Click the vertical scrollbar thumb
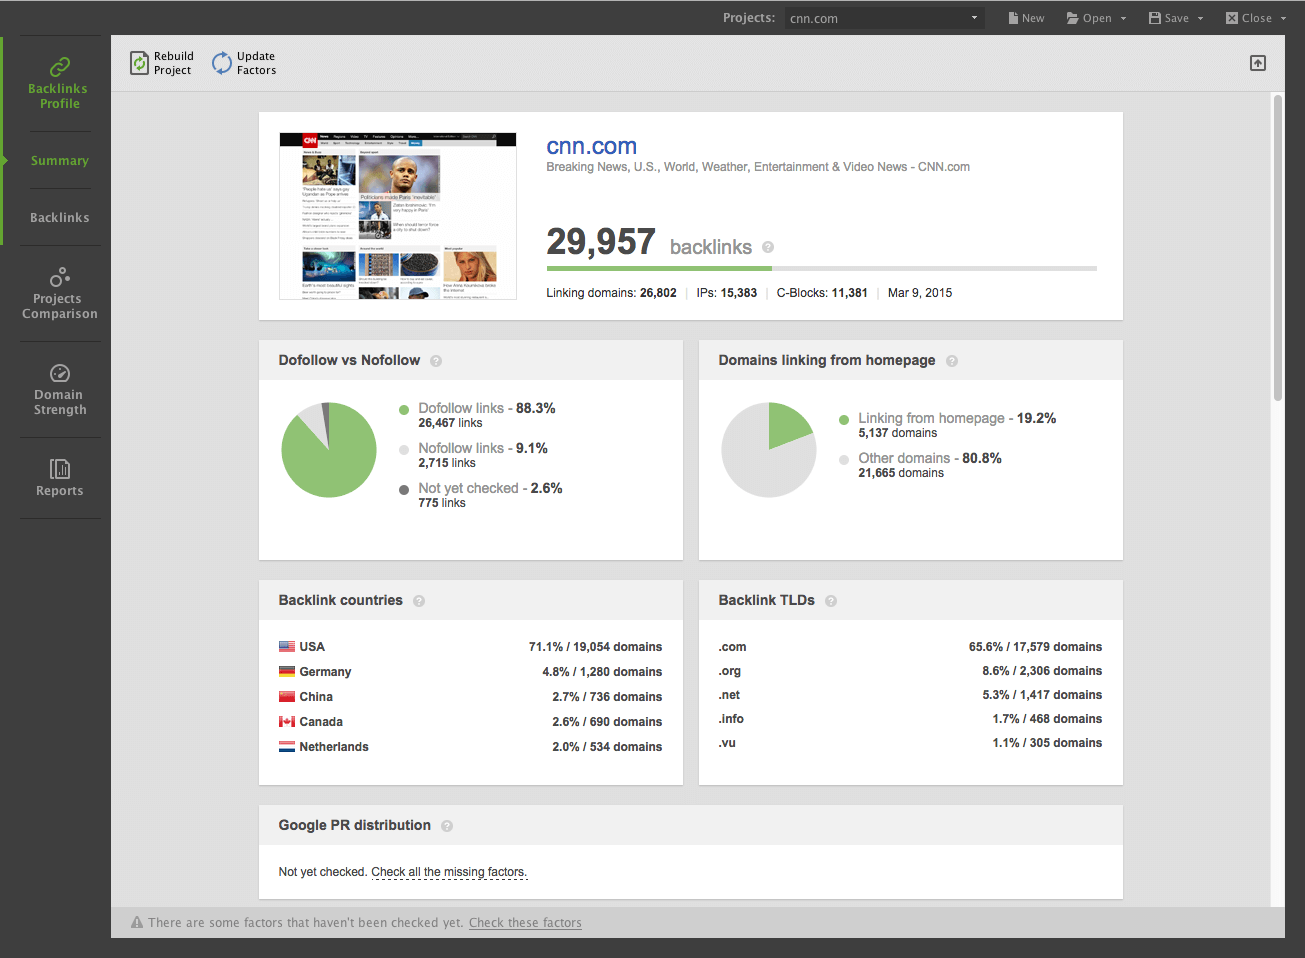Viewport: 1305px width, 958px height. [x=1278, y=248]
